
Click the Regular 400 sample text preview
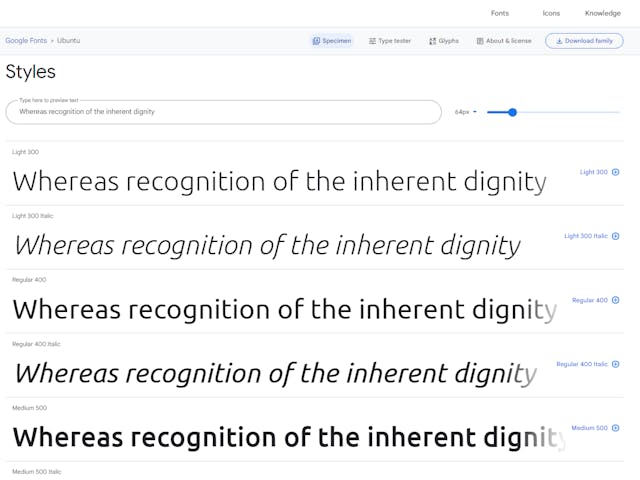[x=285, y=309]
